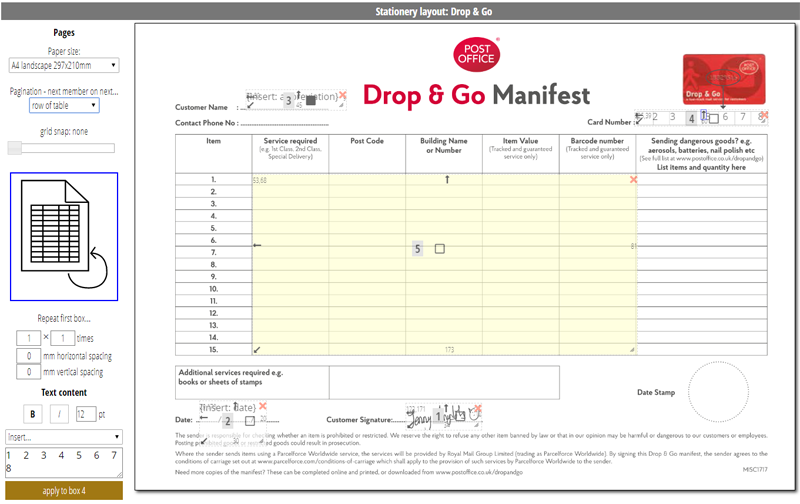Toggle the filled square icon in box 3
Screen dimensions: 800x504
click(311, 101)
